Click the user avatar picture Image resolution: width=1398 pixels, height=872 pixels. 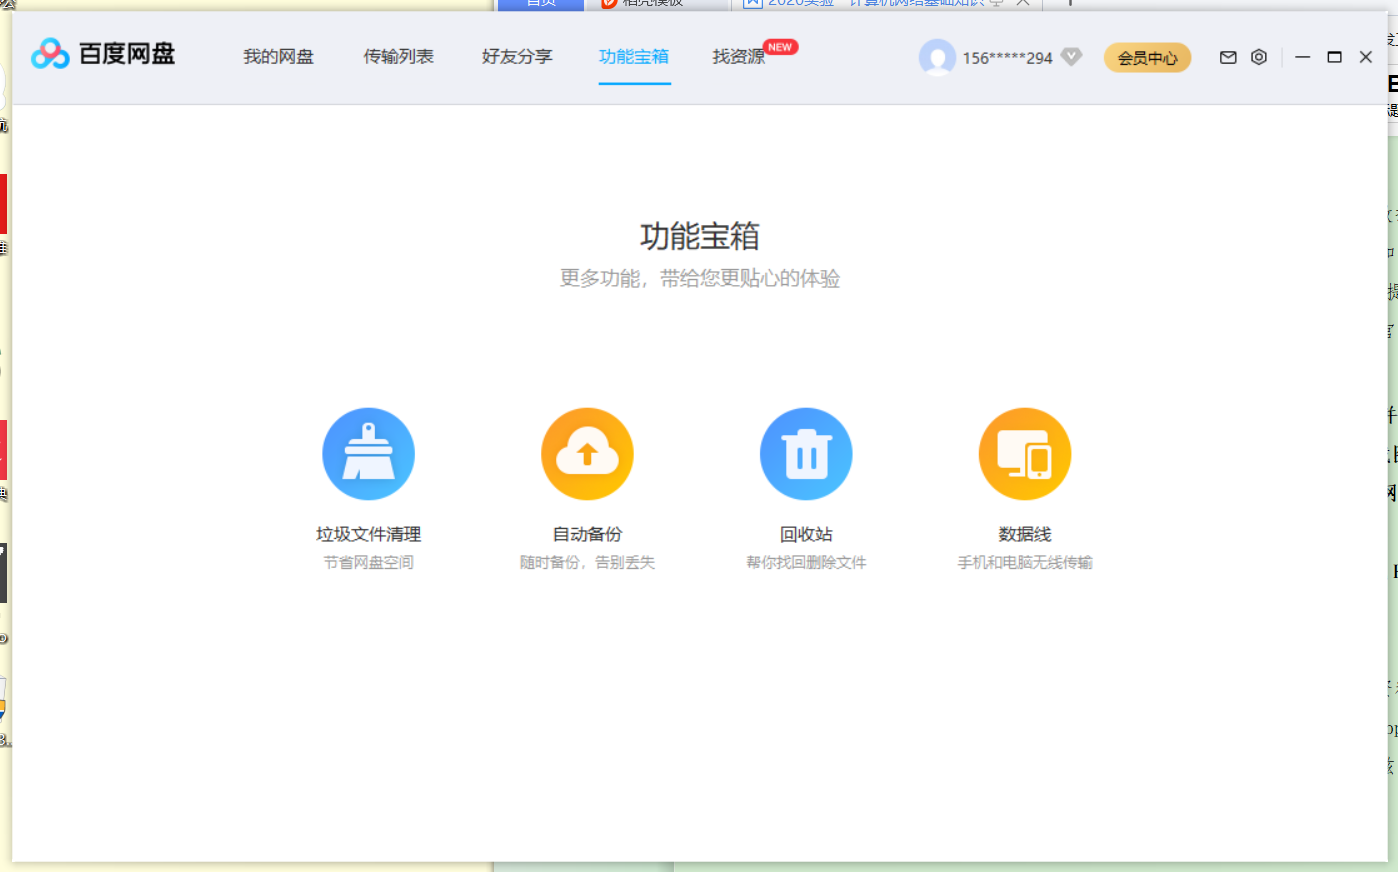click(x=937, y=57)
